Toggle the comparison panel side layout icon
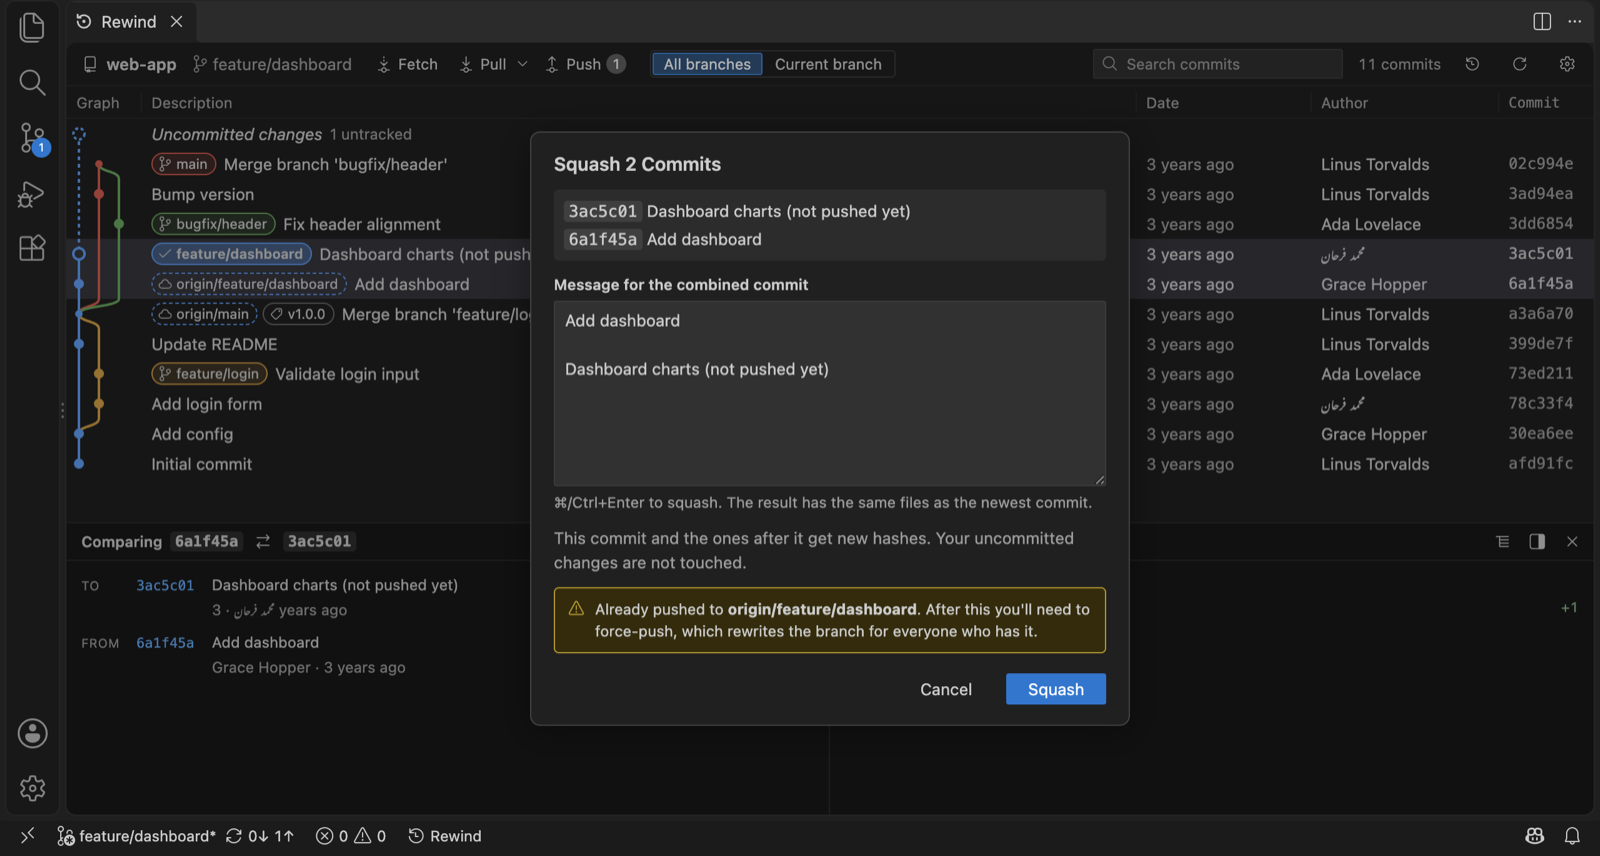The width and height of the screenshot is (1600, 856). click(x=1537, y=541)
